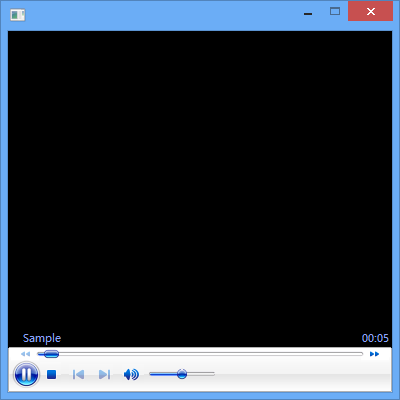Click the 00:05 elapsed time label

pos(375,338)
